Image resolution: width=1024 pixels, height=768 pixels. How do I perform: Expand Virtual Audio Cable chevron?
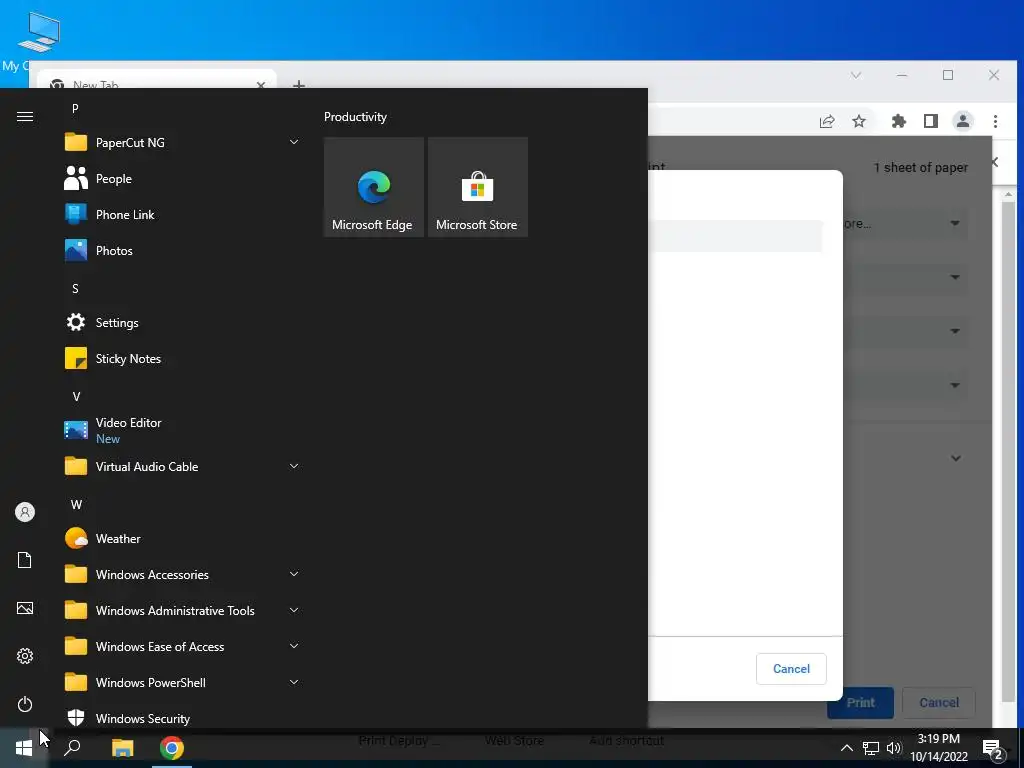[294, 466]
